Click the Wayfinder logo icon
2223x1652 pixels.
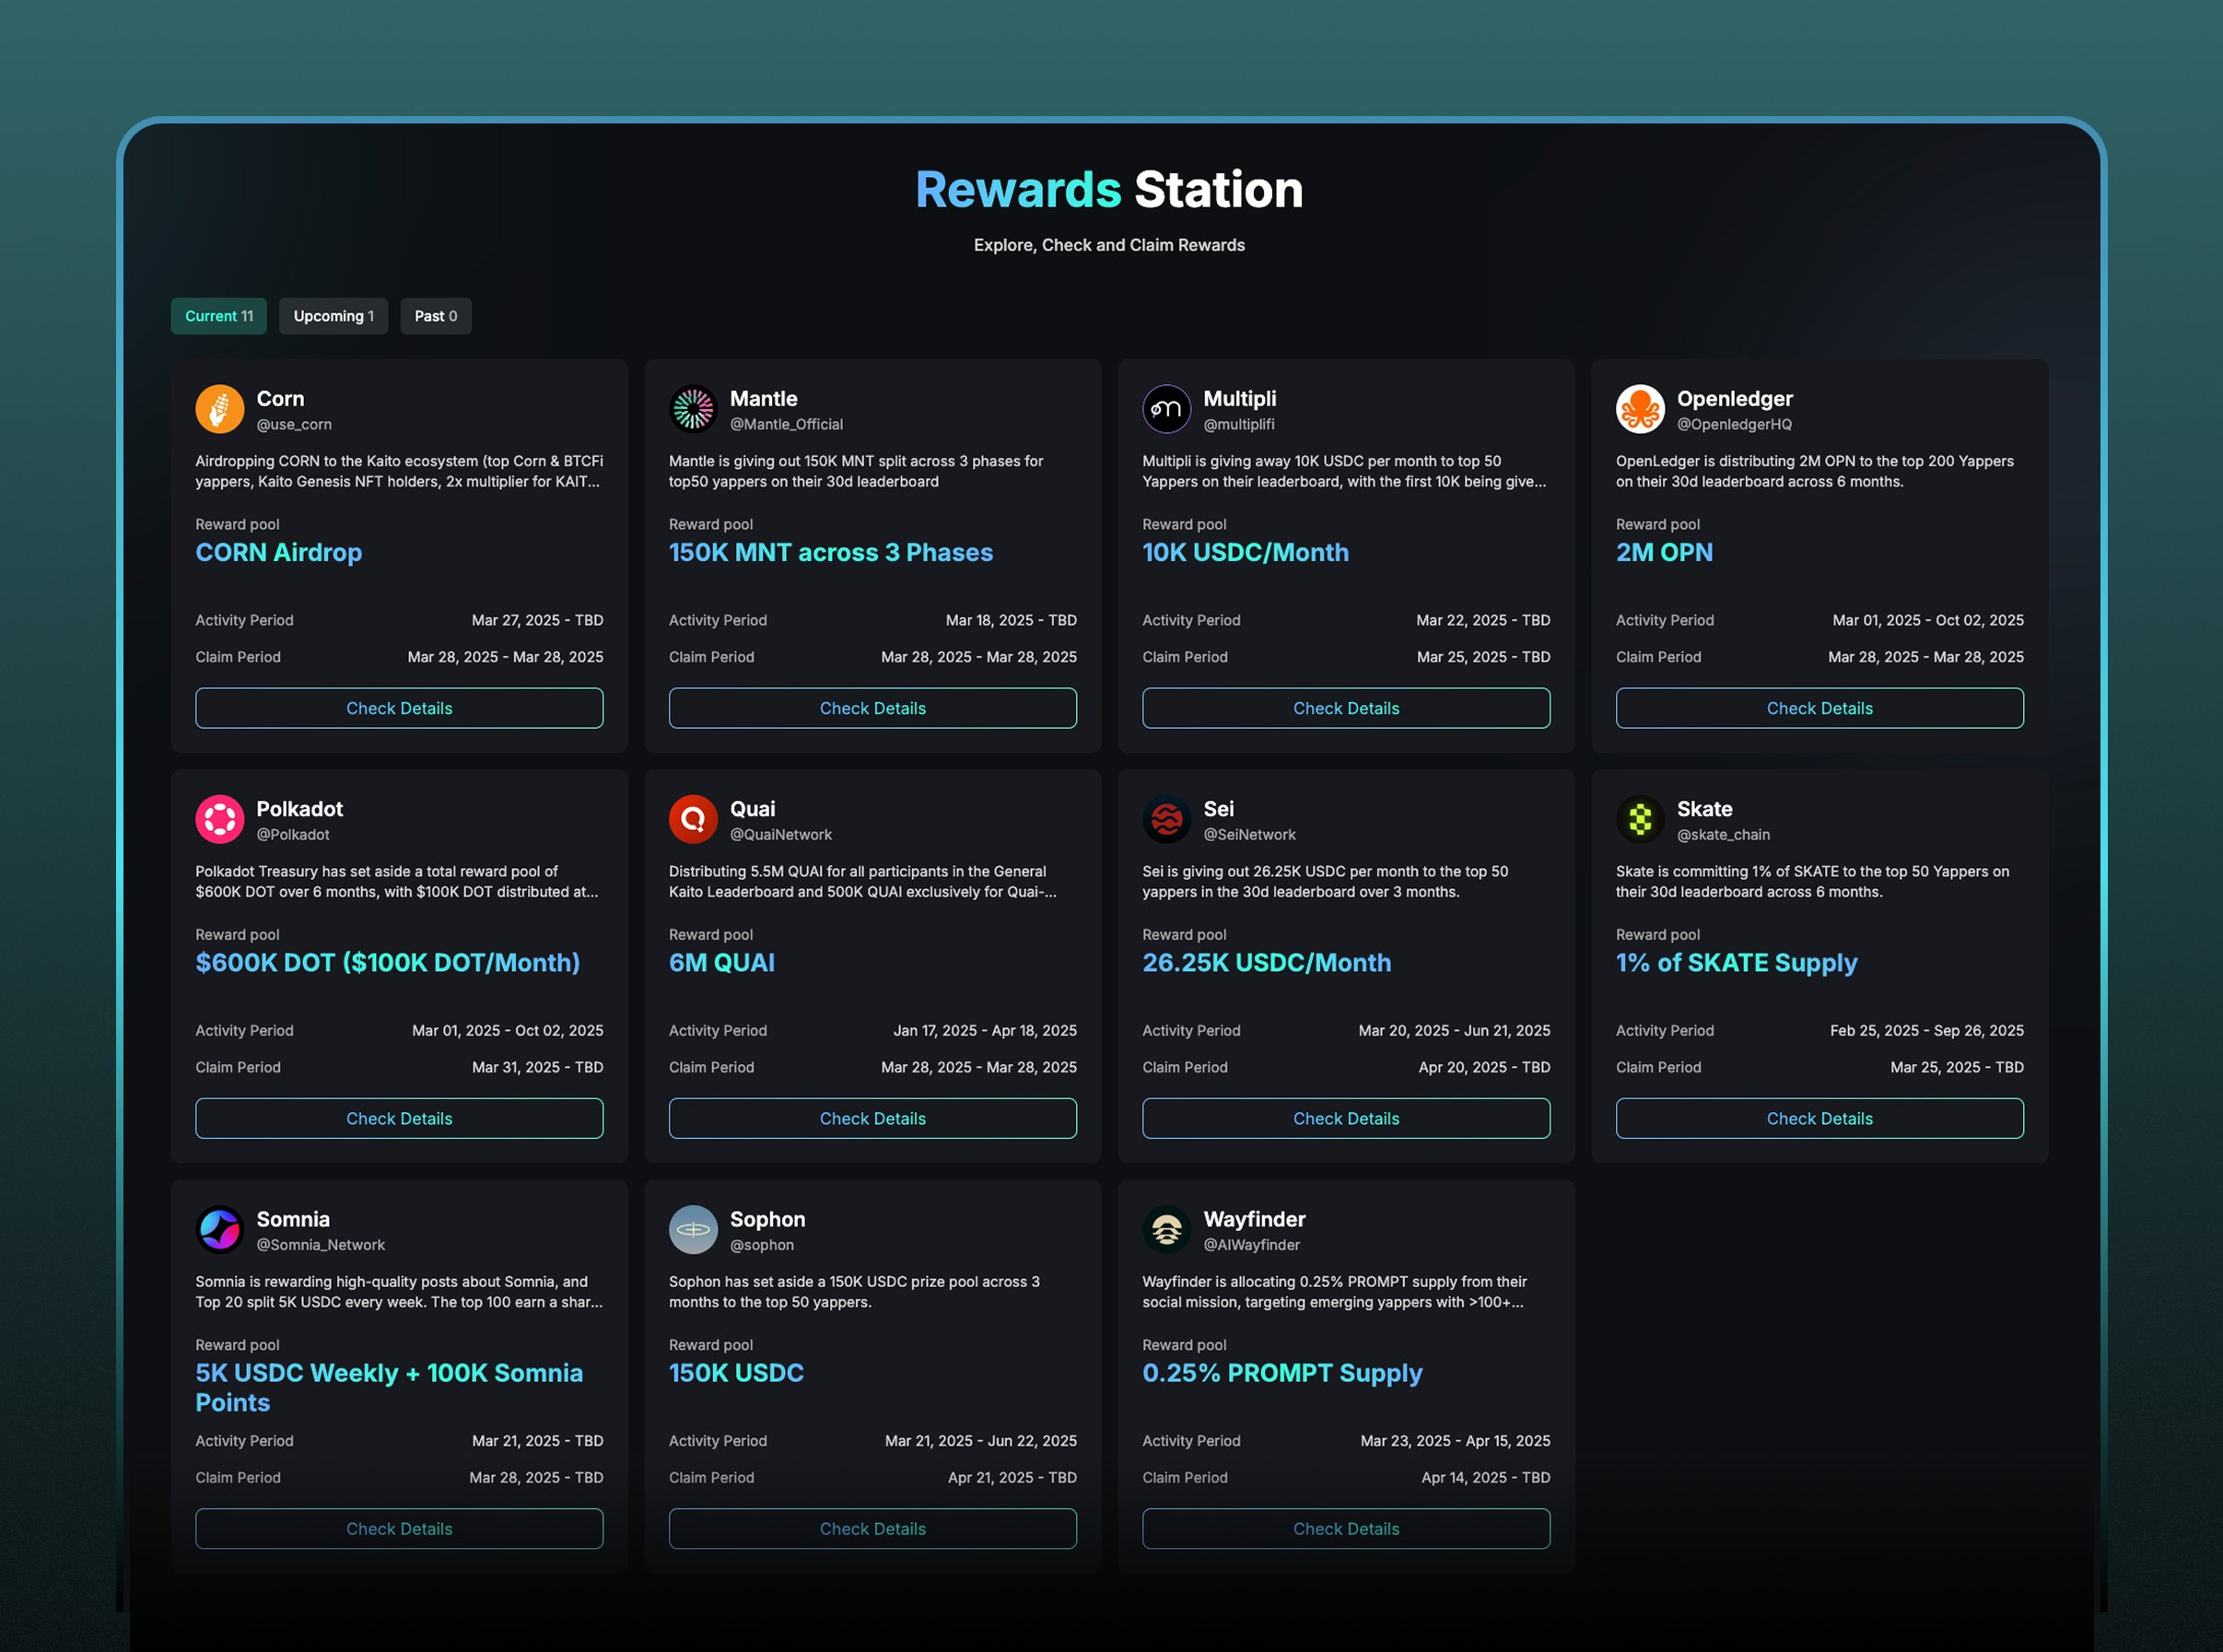pos(1166,1229)
